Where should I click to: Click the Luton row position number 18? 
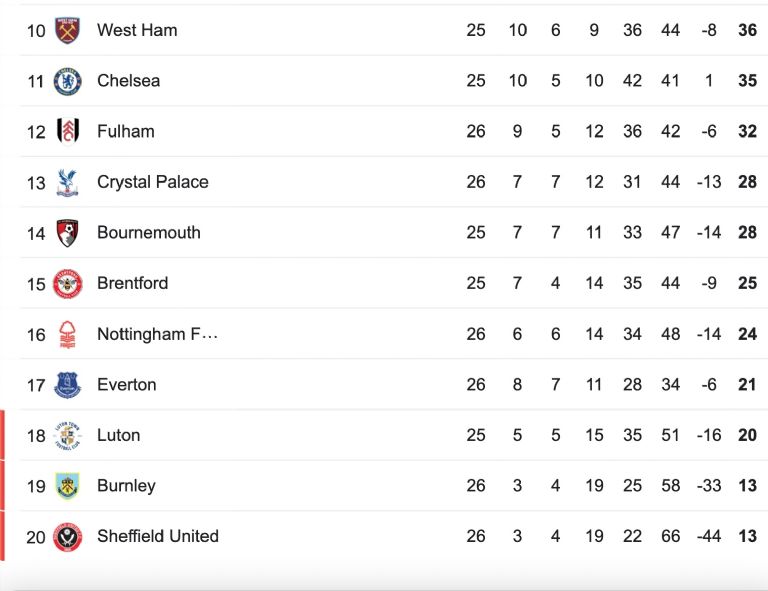(36, 436)
